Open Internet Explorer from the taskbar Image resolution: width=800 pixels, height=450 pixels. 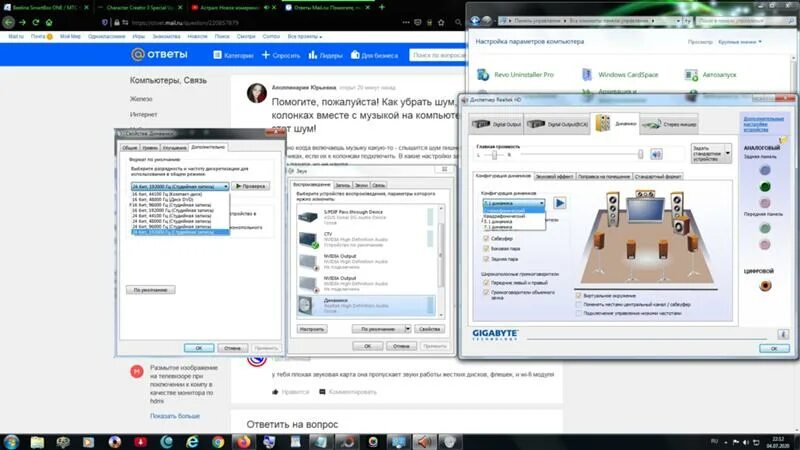pyautogui.click(x=192, y=442)
